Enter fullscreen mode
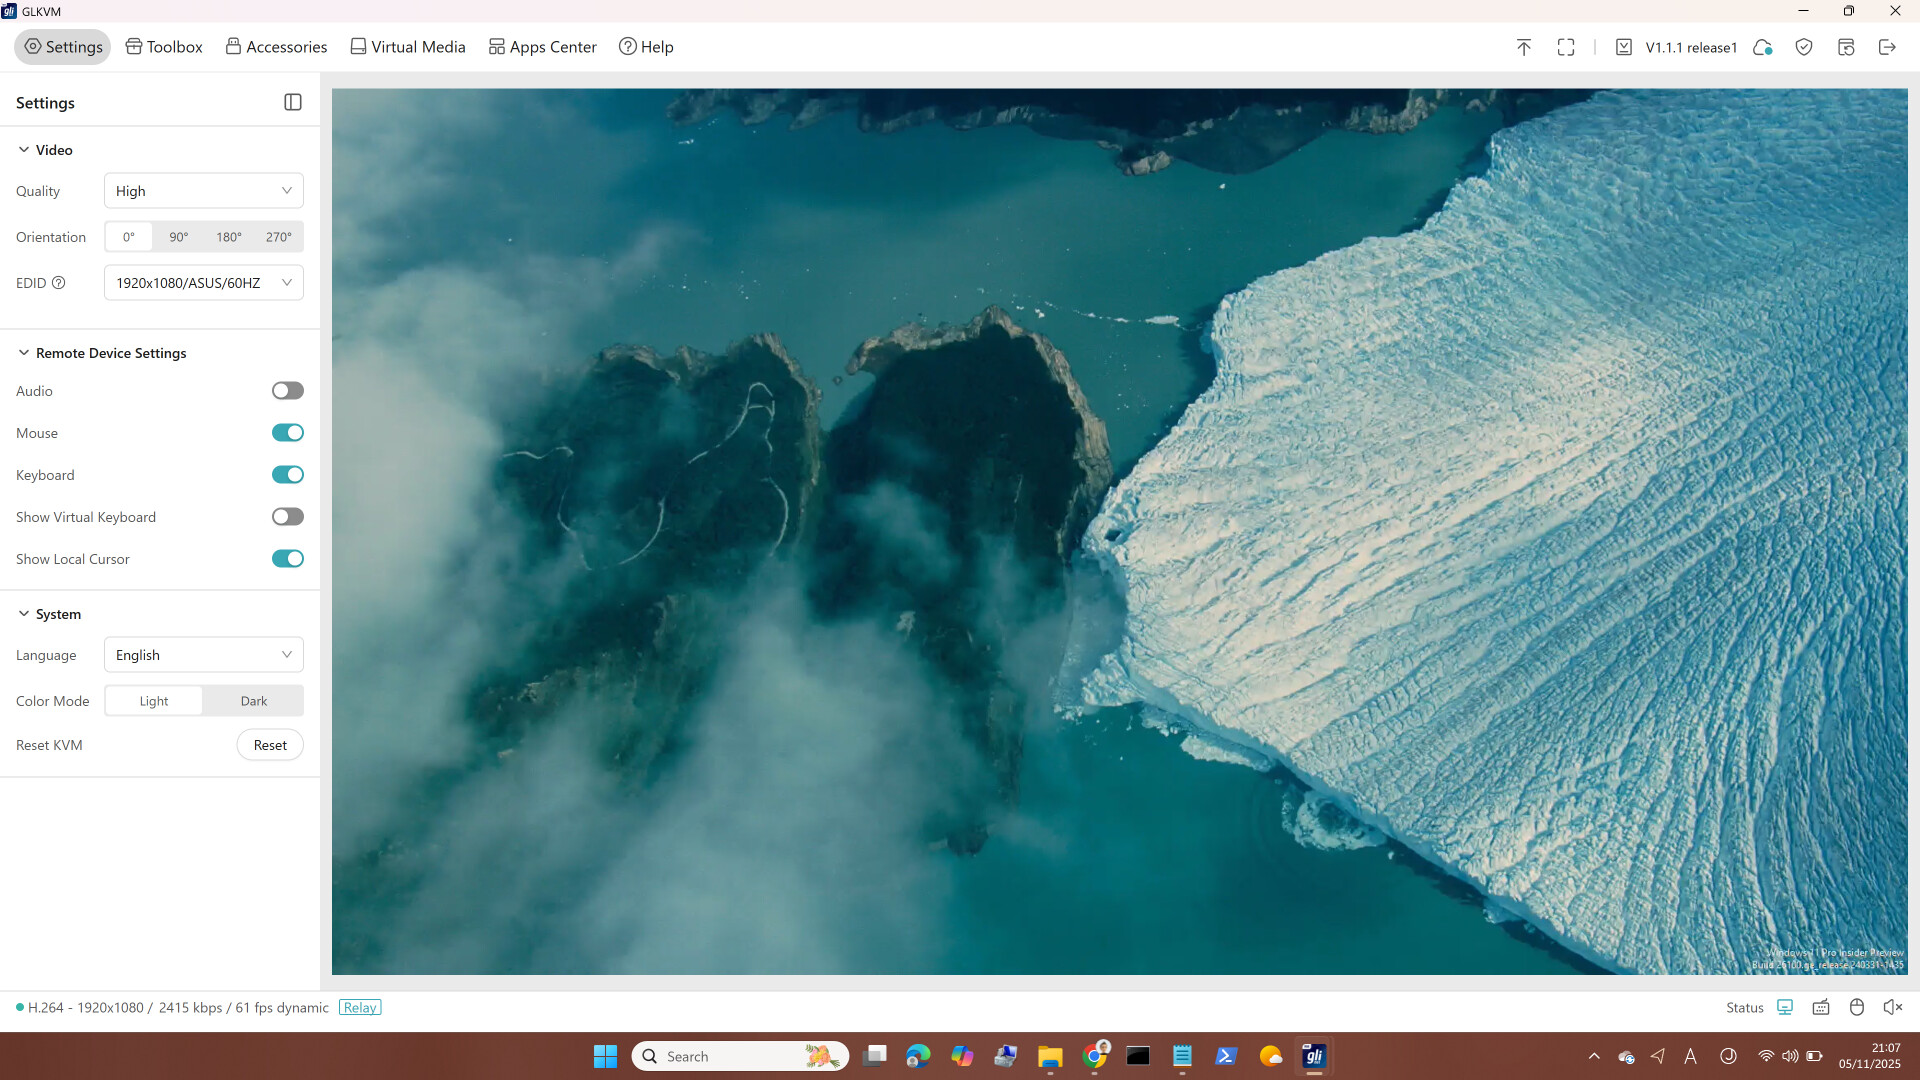 pyautogui.click(x=1565, y=47)
